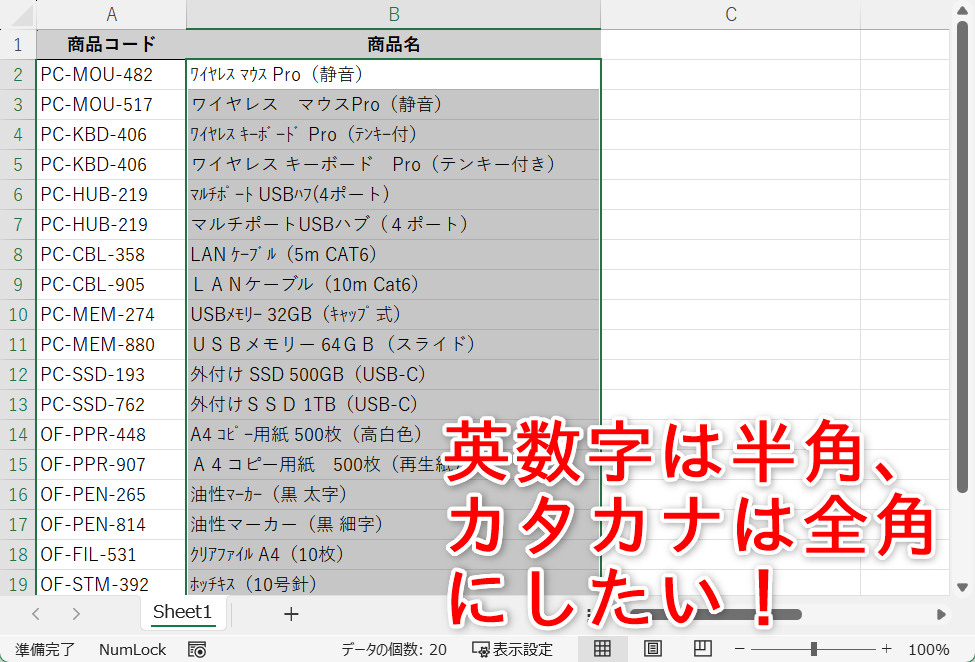Viewport: 975px width, 662px height.
Task: Click the 準備完了 status area
Action: 45,648
